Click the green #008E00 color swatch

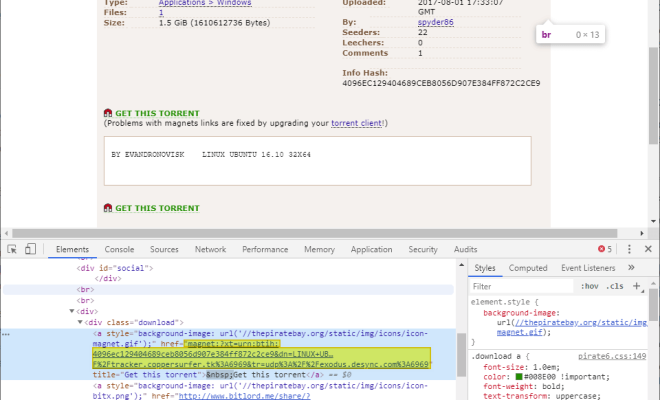tap(519, 376)
